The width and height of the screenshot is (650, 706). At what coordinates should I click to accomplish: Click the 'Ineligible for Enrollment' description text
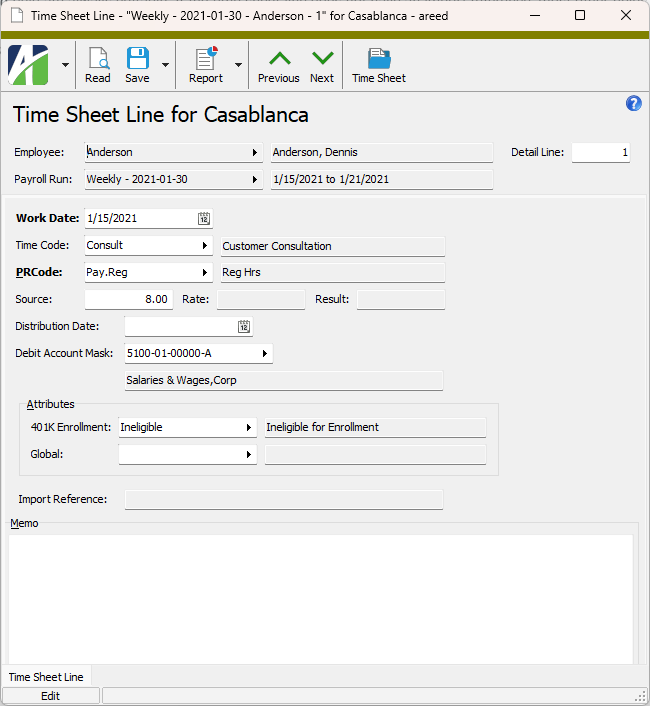point(322,427)
